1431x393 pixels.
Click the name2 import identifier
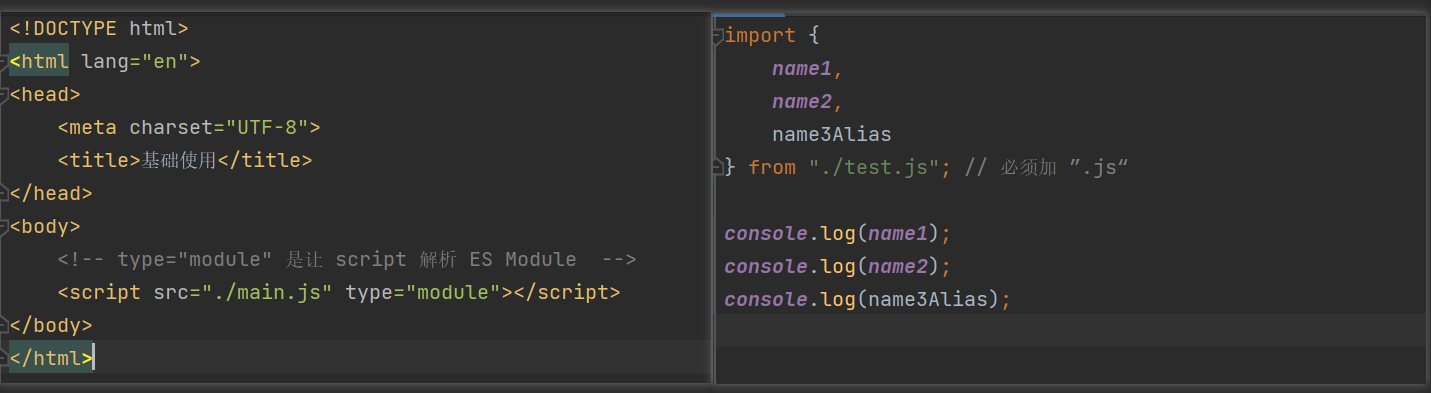click(x=802, y=102)
